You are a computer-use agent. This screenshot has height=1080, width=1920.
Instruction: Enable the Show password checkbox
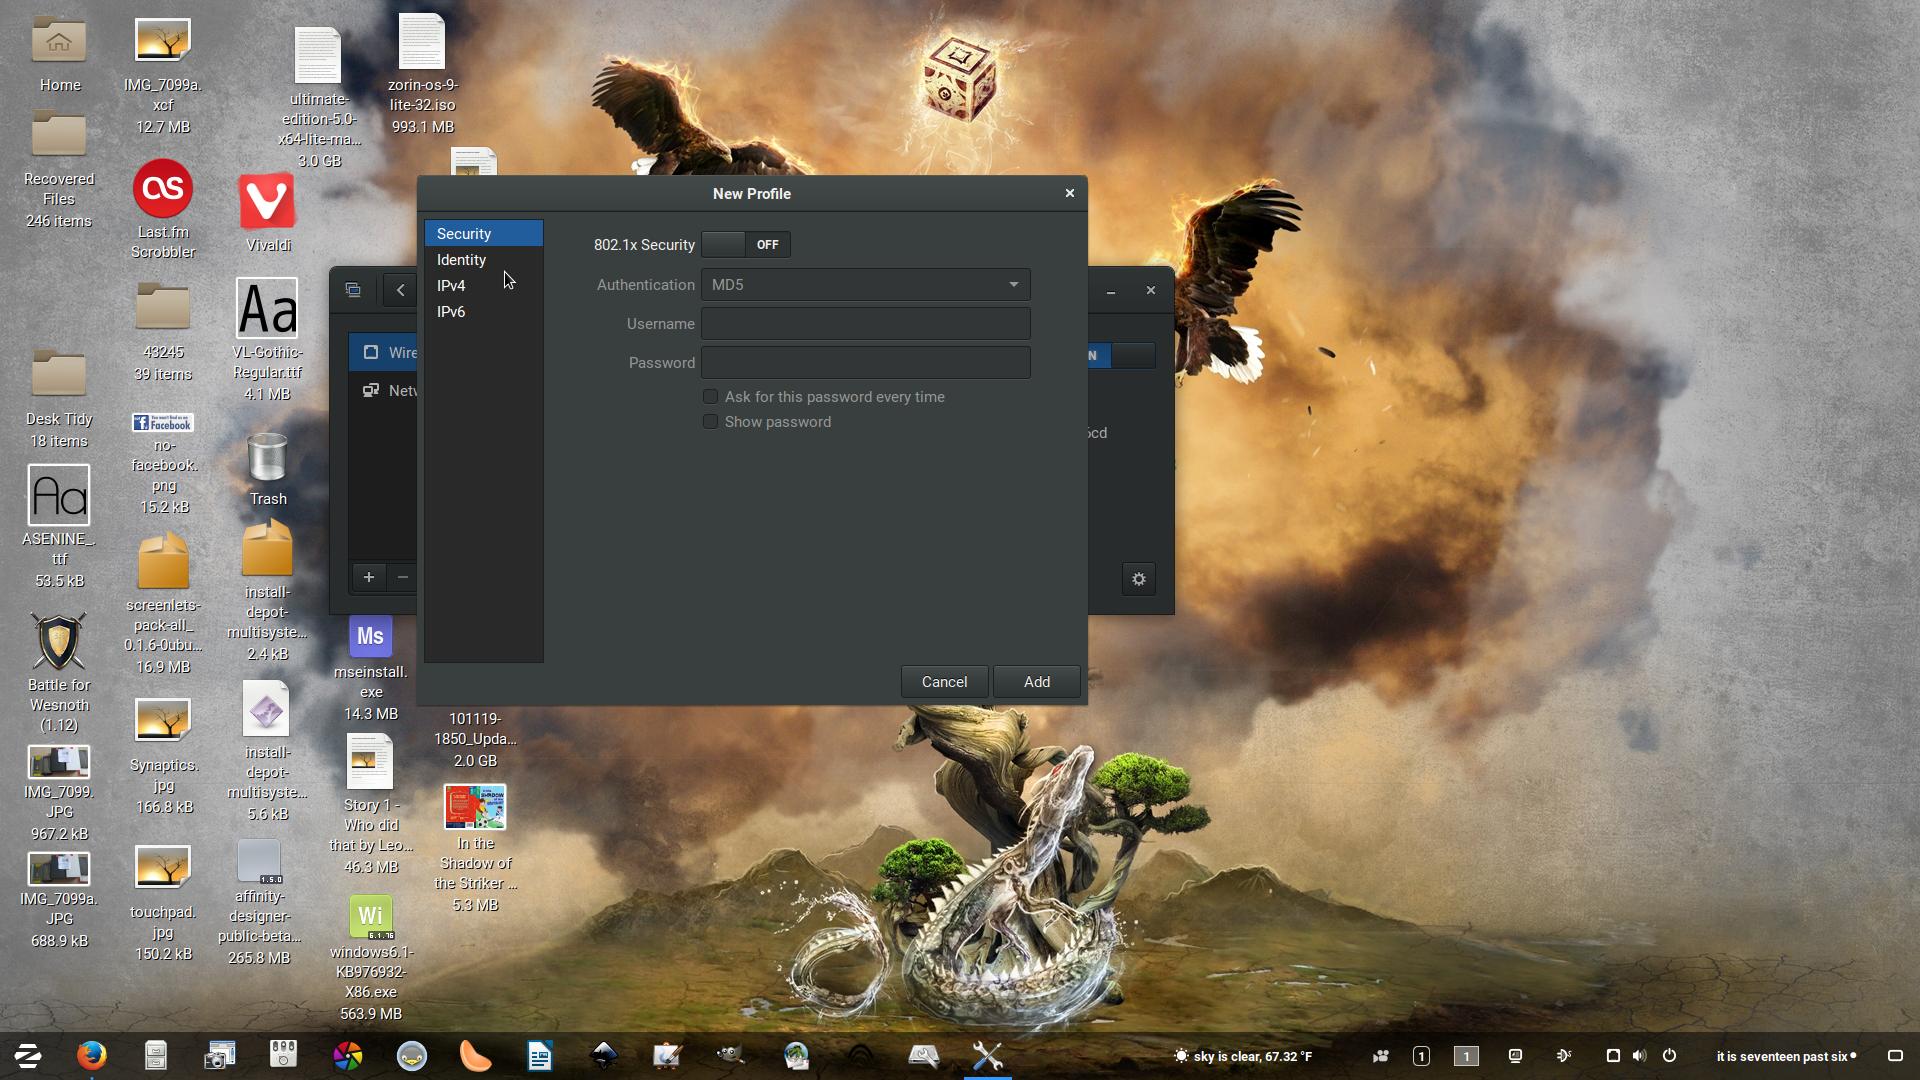709,422
